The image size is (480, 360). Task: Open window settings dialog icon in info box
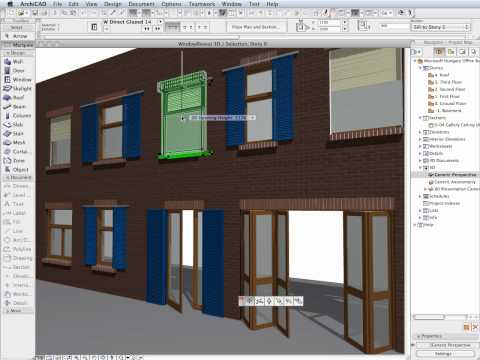coord(94,27)
